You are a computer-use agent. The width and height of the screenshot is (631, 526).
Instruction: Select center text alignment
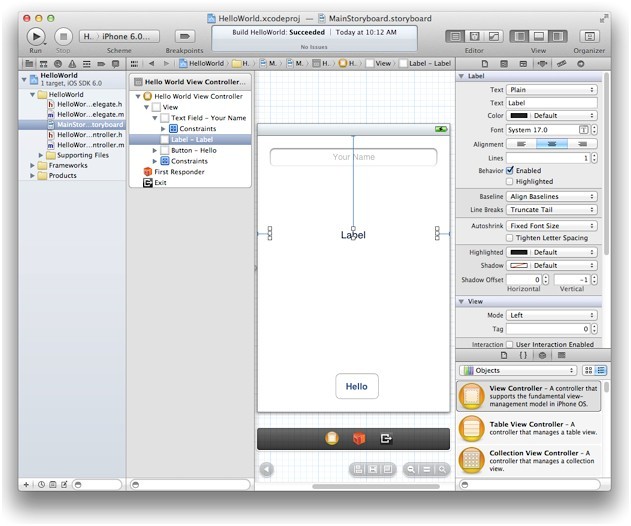pos(551,143)
